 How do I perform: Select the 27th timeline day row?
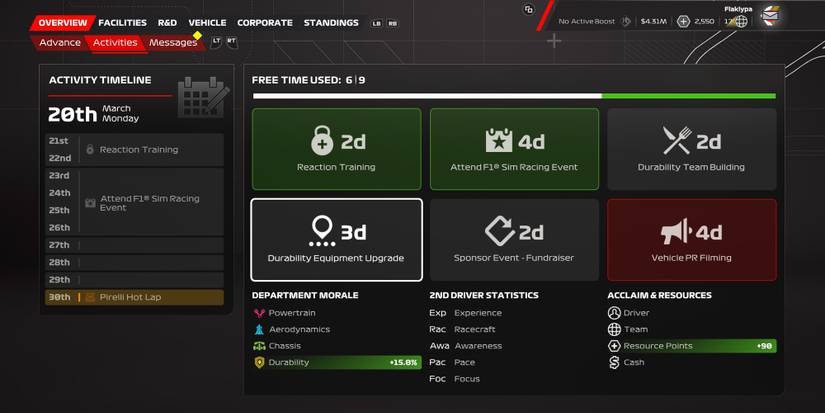click(134, 245)
